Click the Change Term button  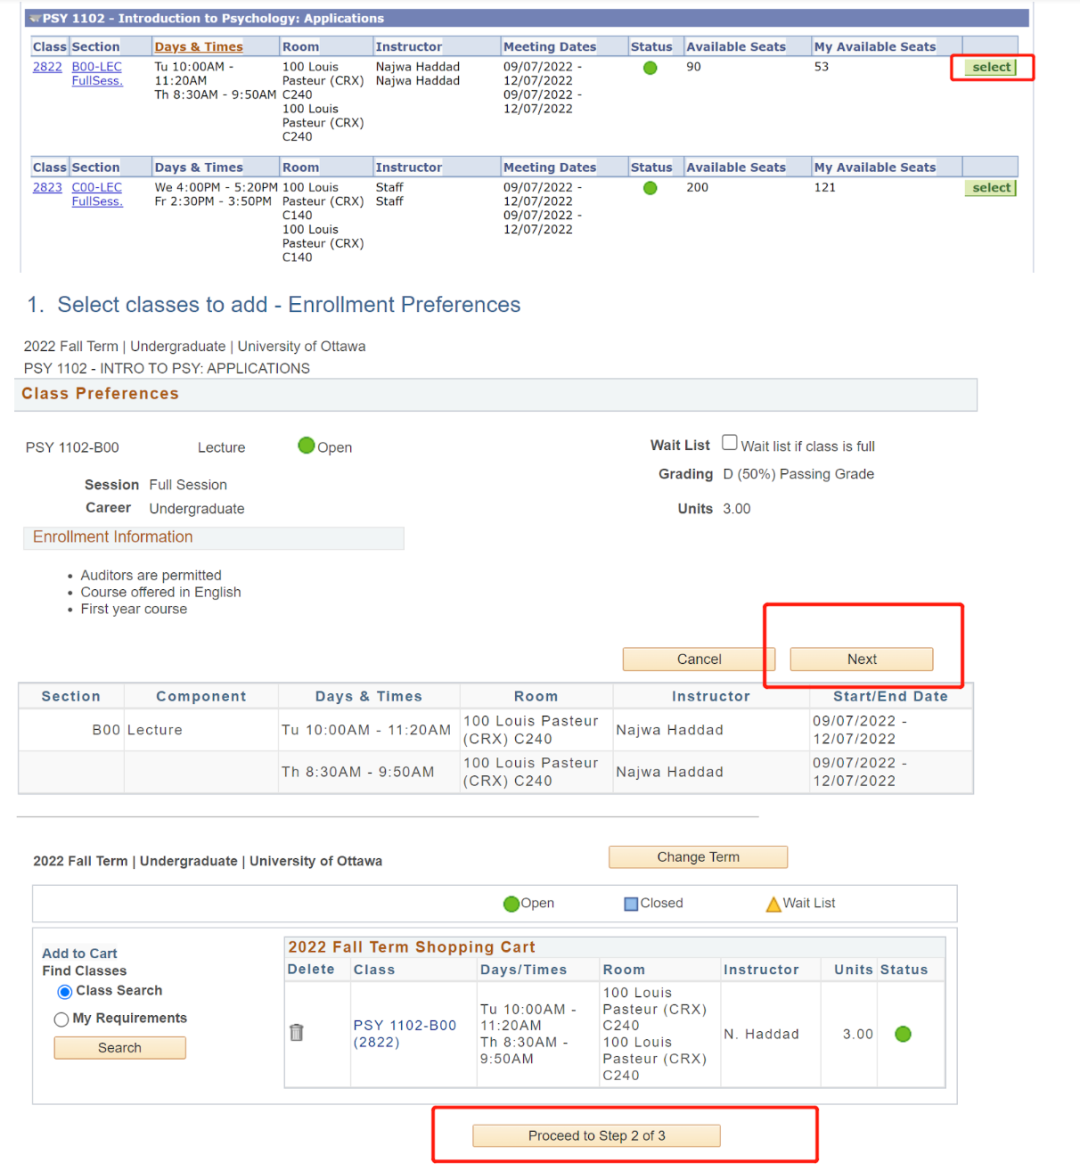pyautogui.click(x=698, y=857)
